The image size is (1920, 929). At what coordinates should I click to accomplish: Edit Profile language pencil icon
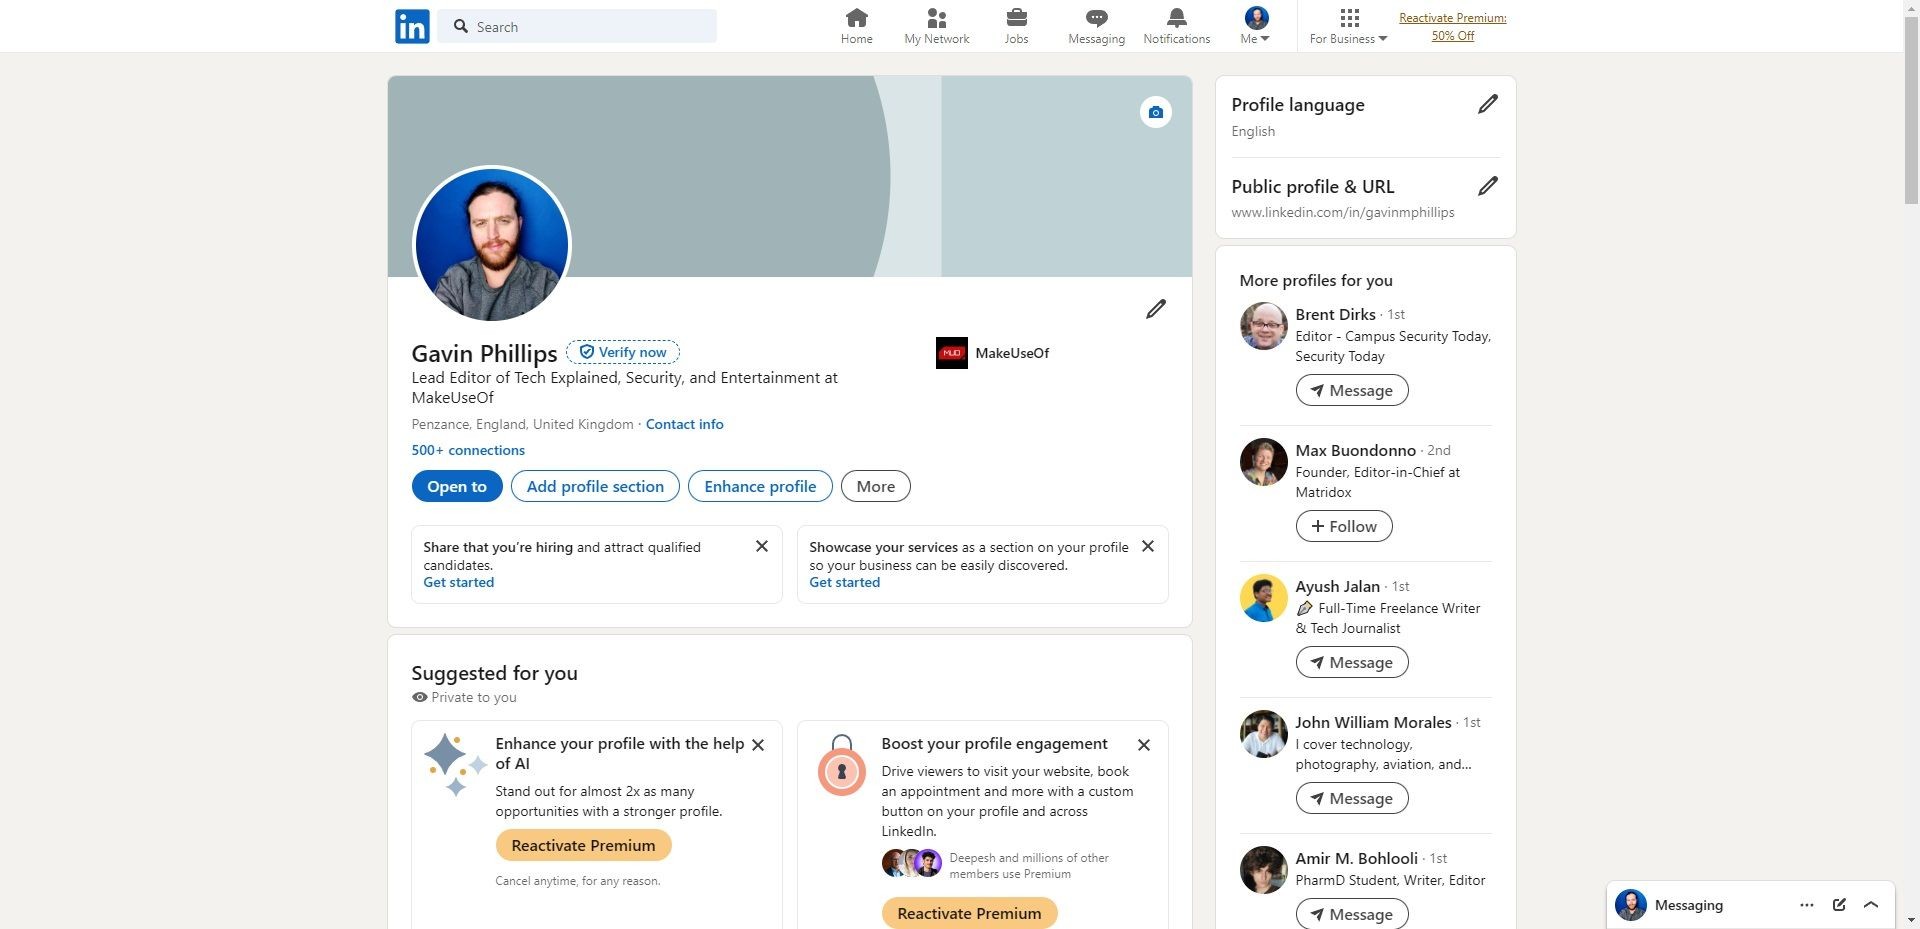coord(1487,104)
